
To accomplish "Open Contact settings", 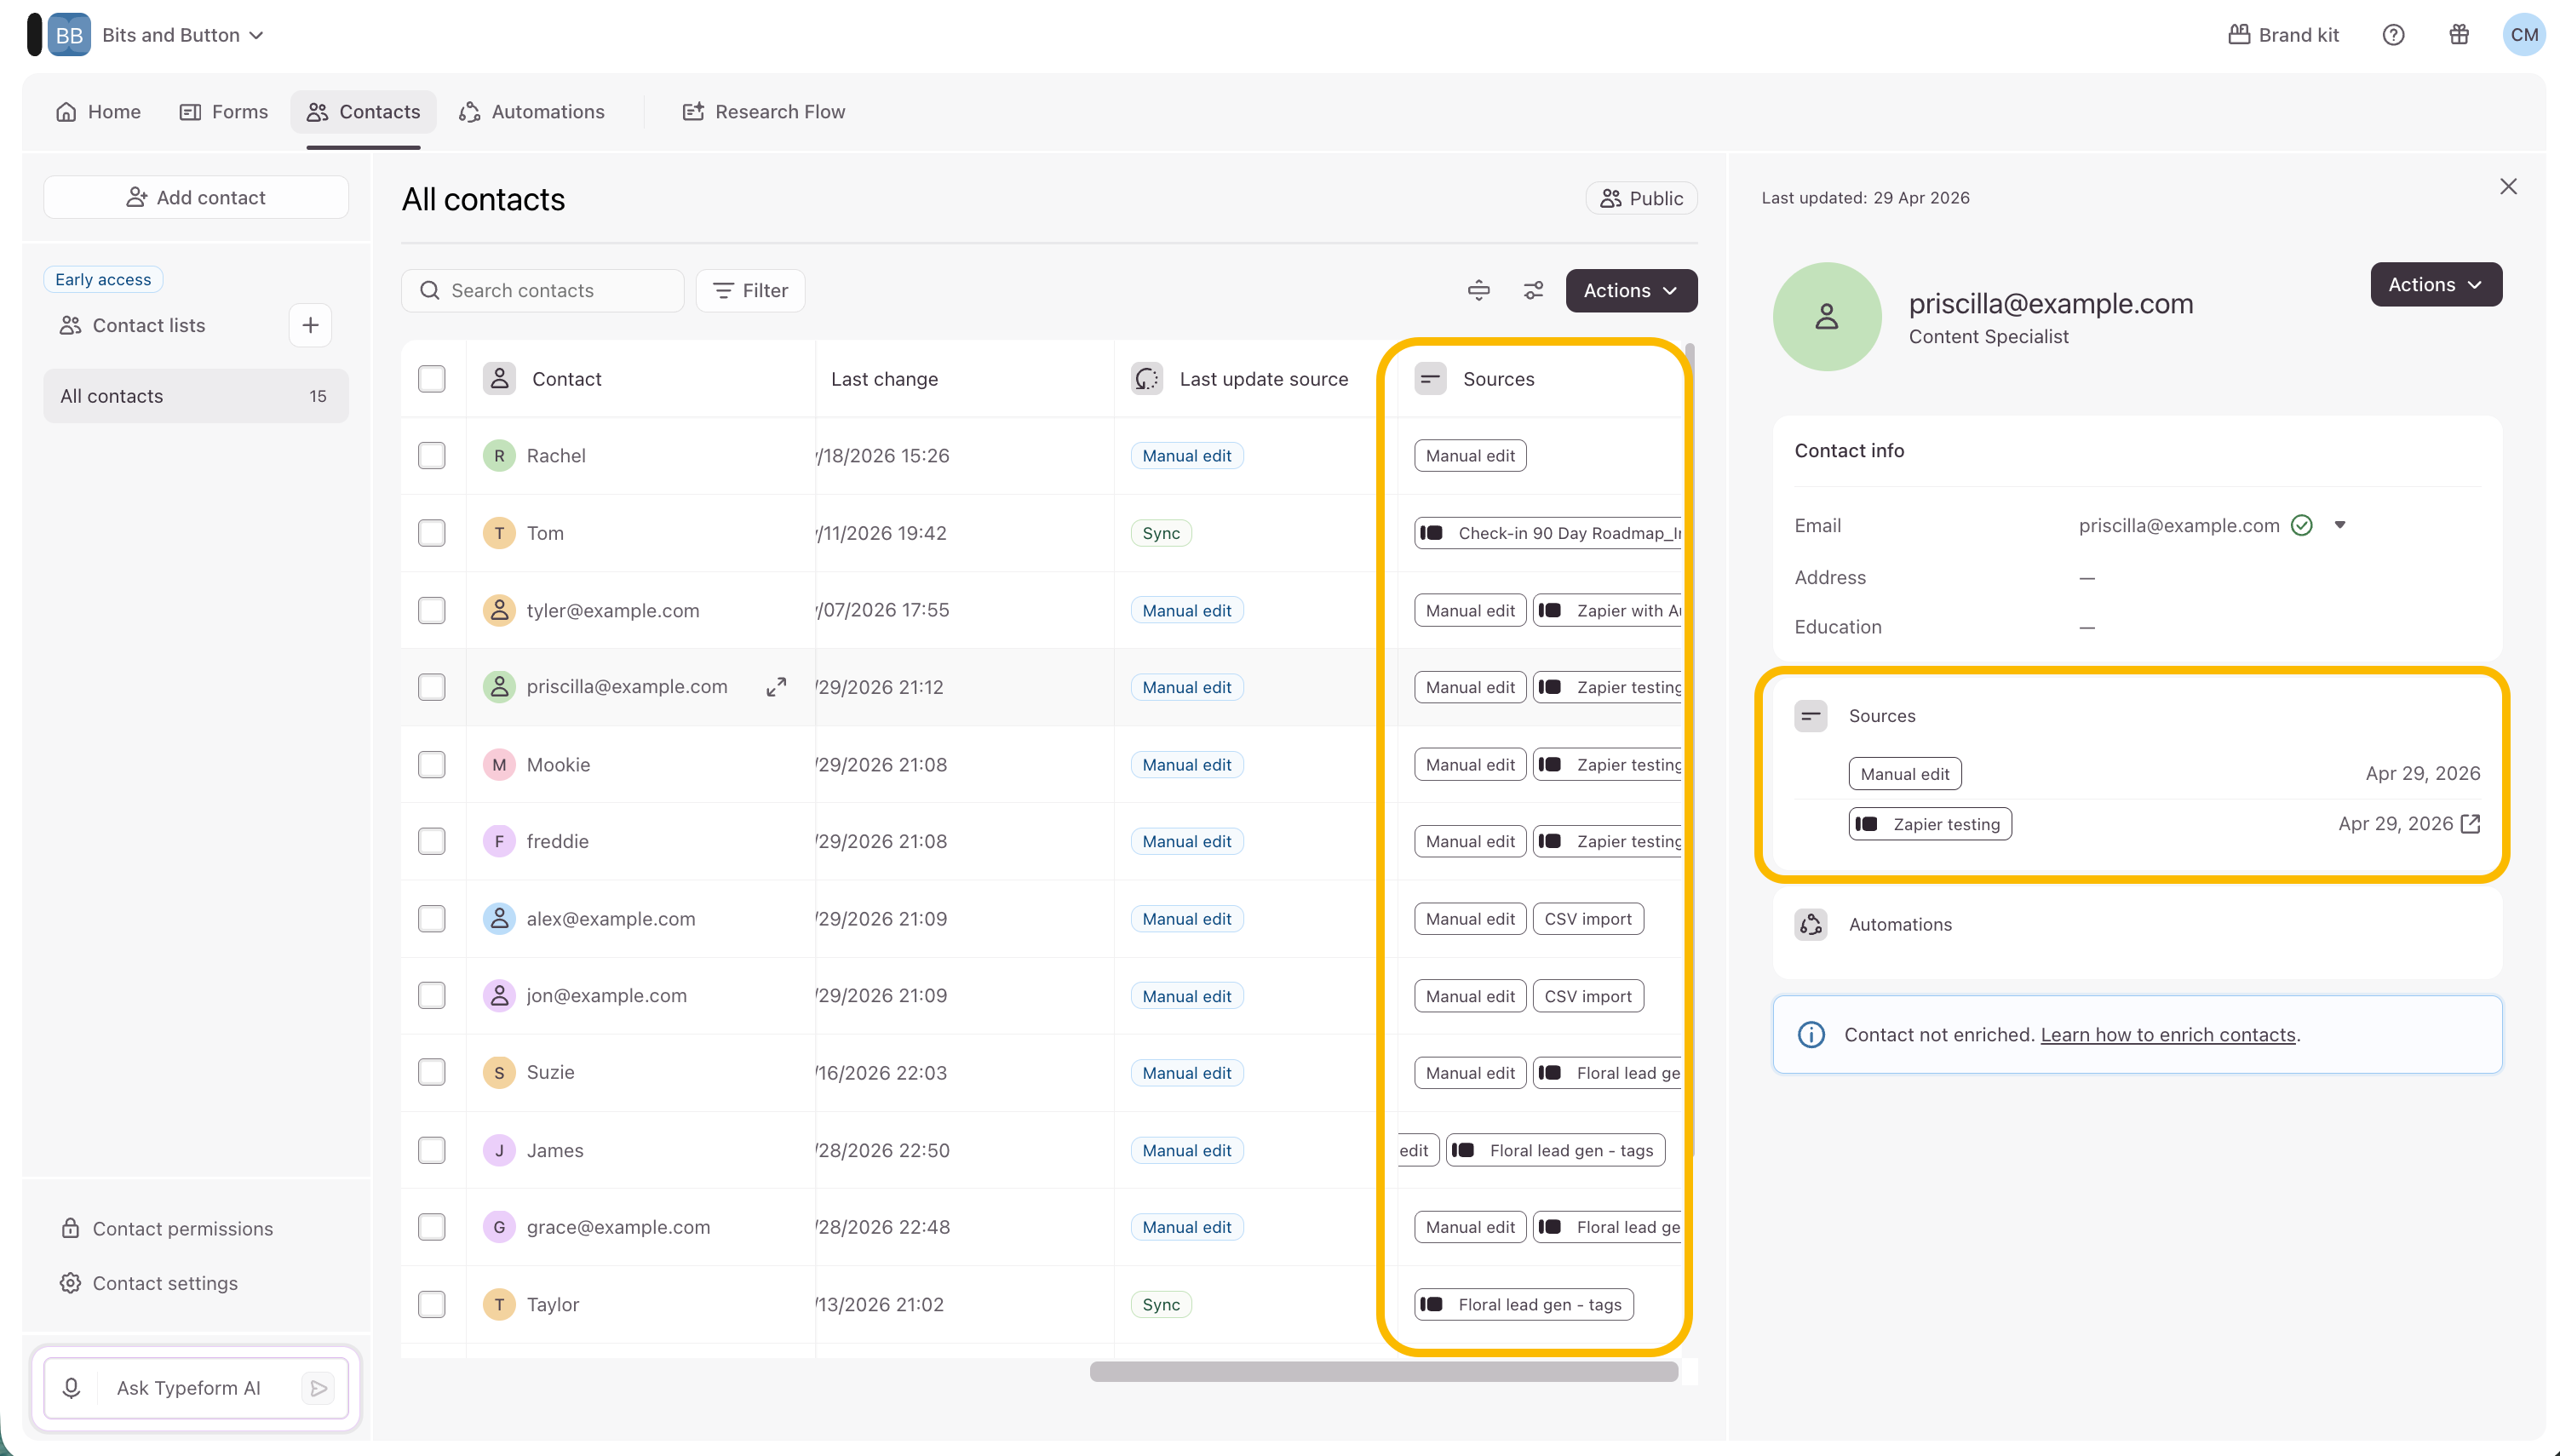I will [x=149, y=1283].
